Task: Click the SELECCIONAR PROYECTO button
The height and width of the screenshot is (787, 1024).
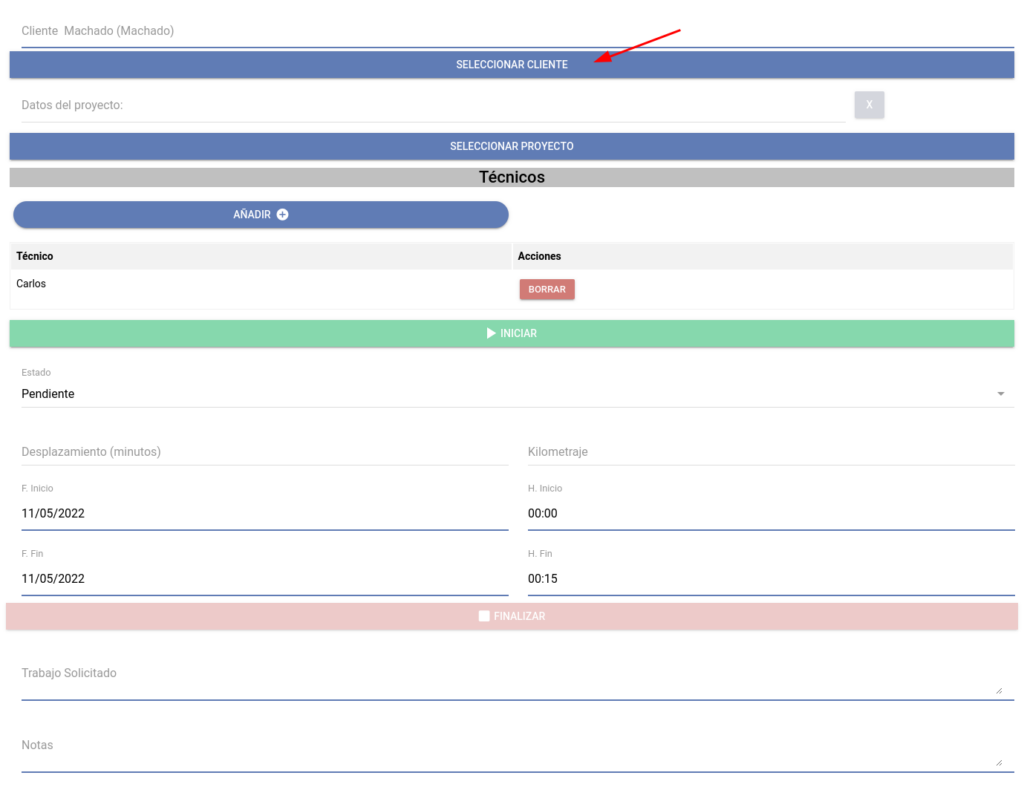Action: pos(512,146)
